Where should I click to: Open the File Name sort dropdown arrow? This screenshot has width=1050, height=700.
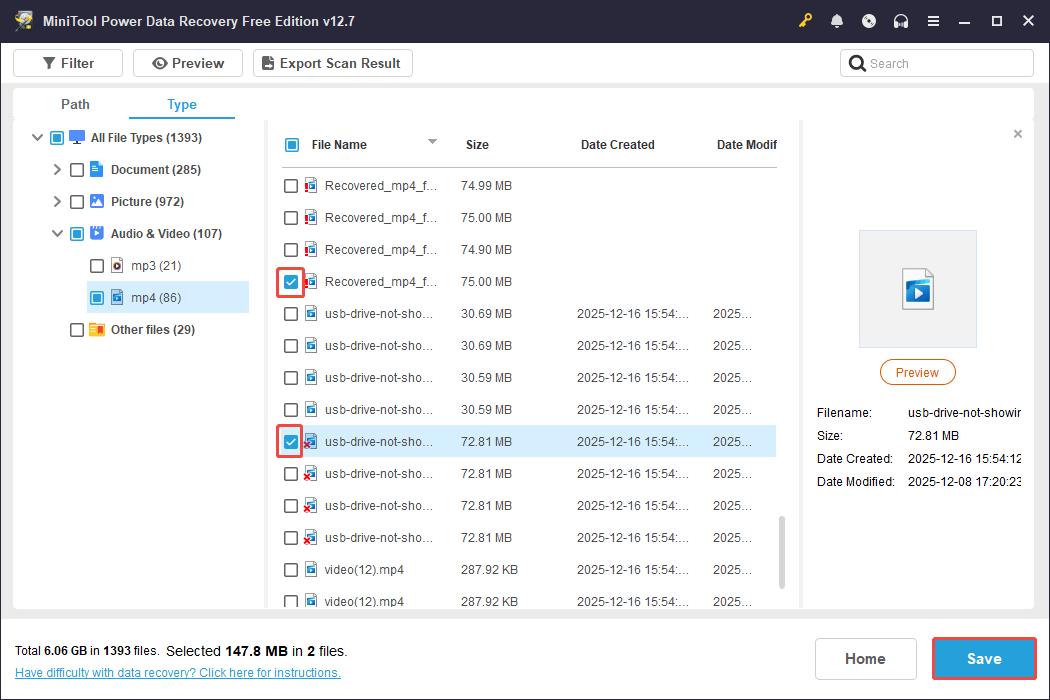(x=432, y=142)
